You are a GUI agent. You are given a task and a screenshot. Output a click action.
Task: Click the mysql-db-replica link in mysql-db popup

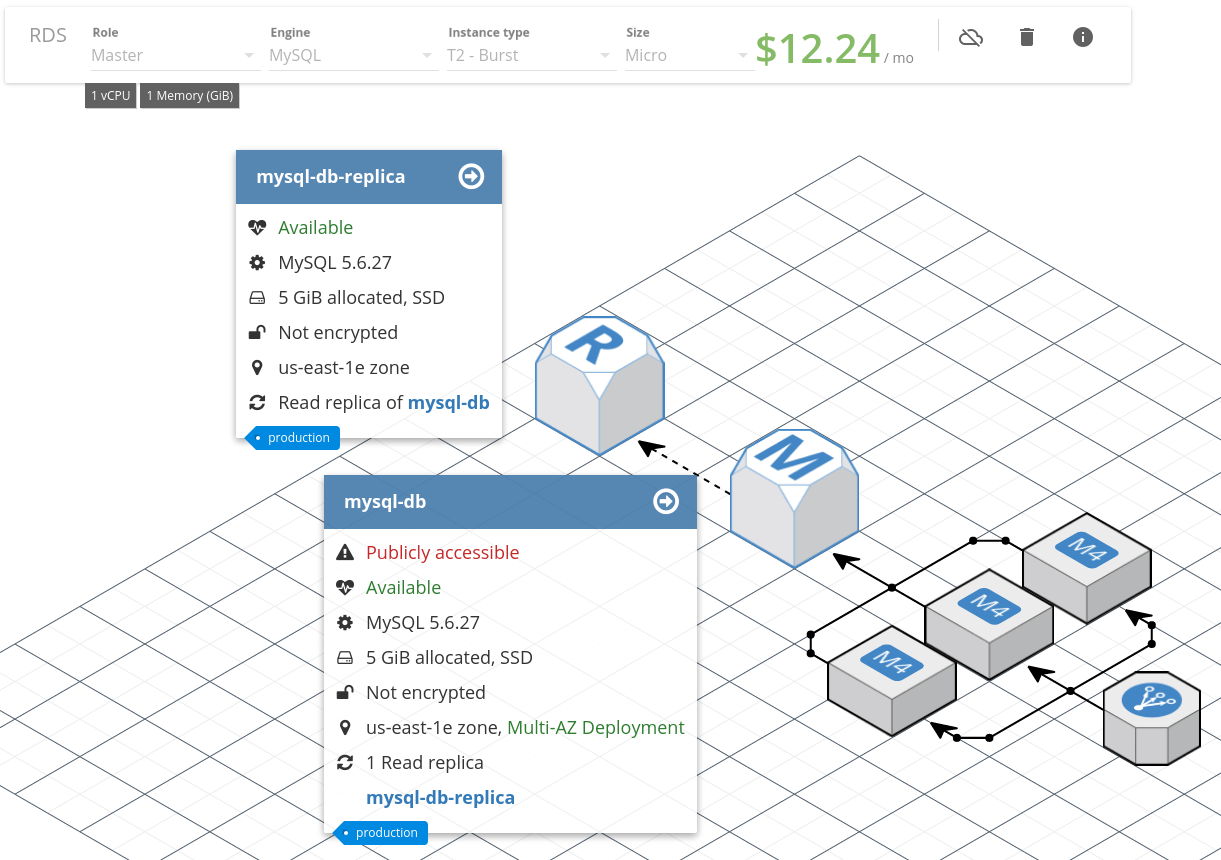(440, 797)
